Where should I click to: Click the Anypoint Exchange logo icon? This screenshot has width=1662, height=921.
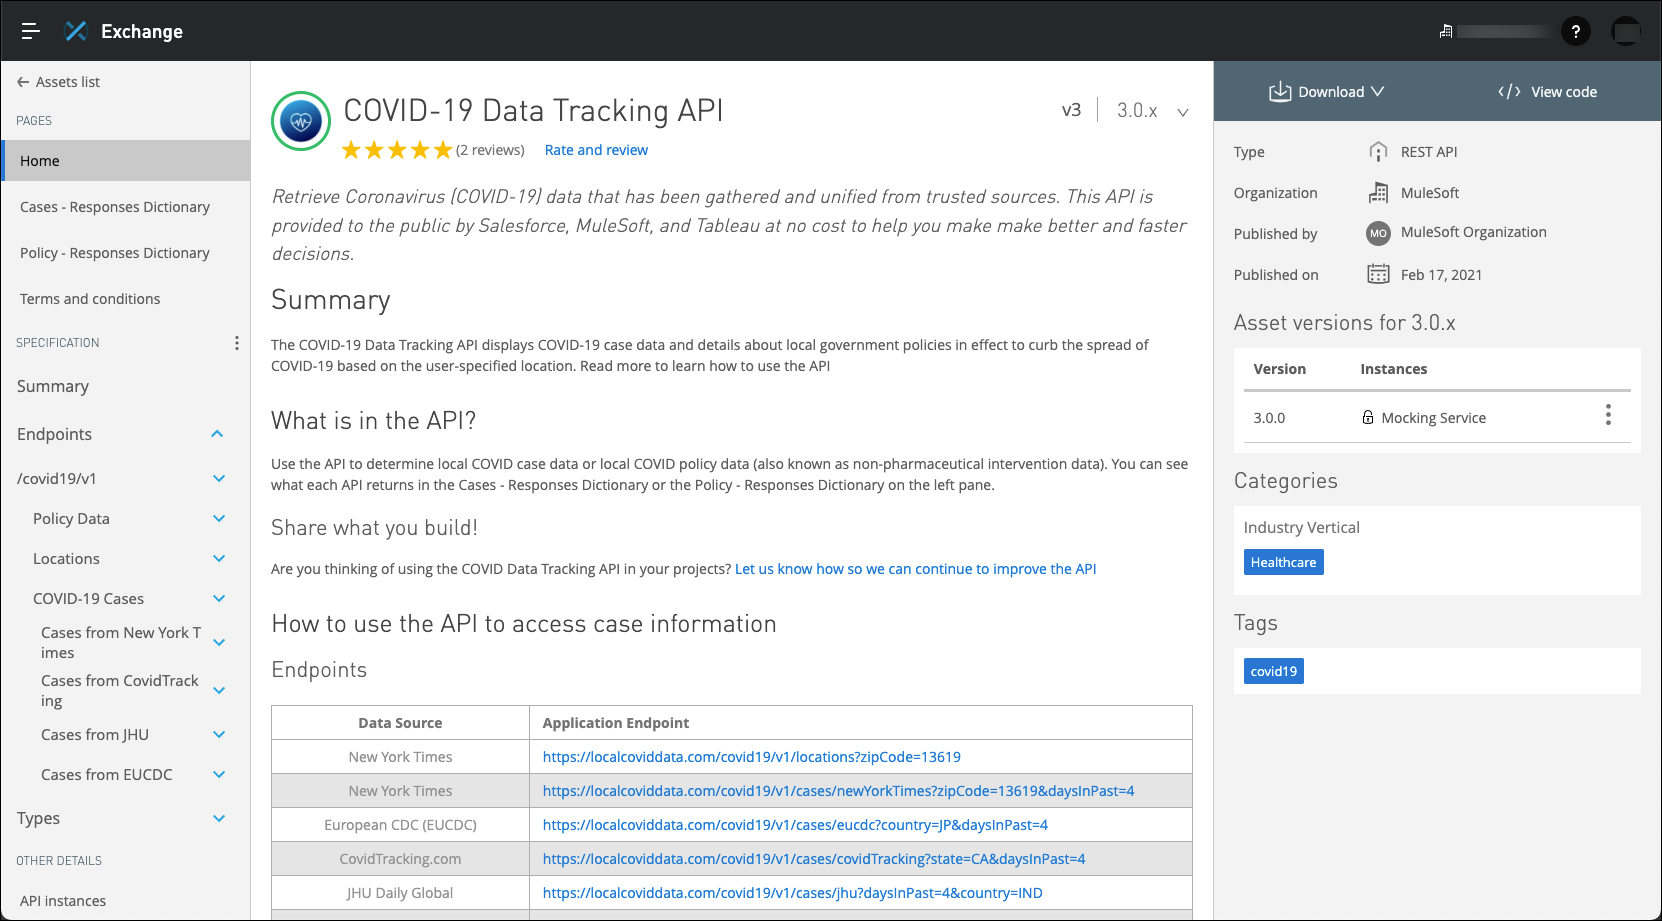[x=76, y=31]
